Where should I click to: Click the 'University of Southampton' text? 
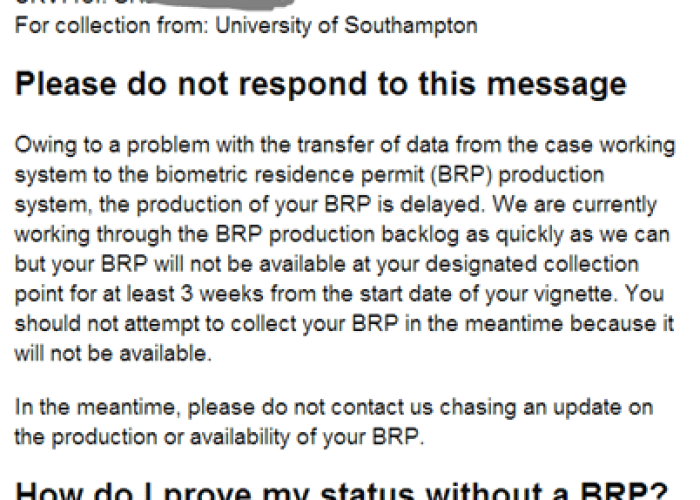point(346,25)
